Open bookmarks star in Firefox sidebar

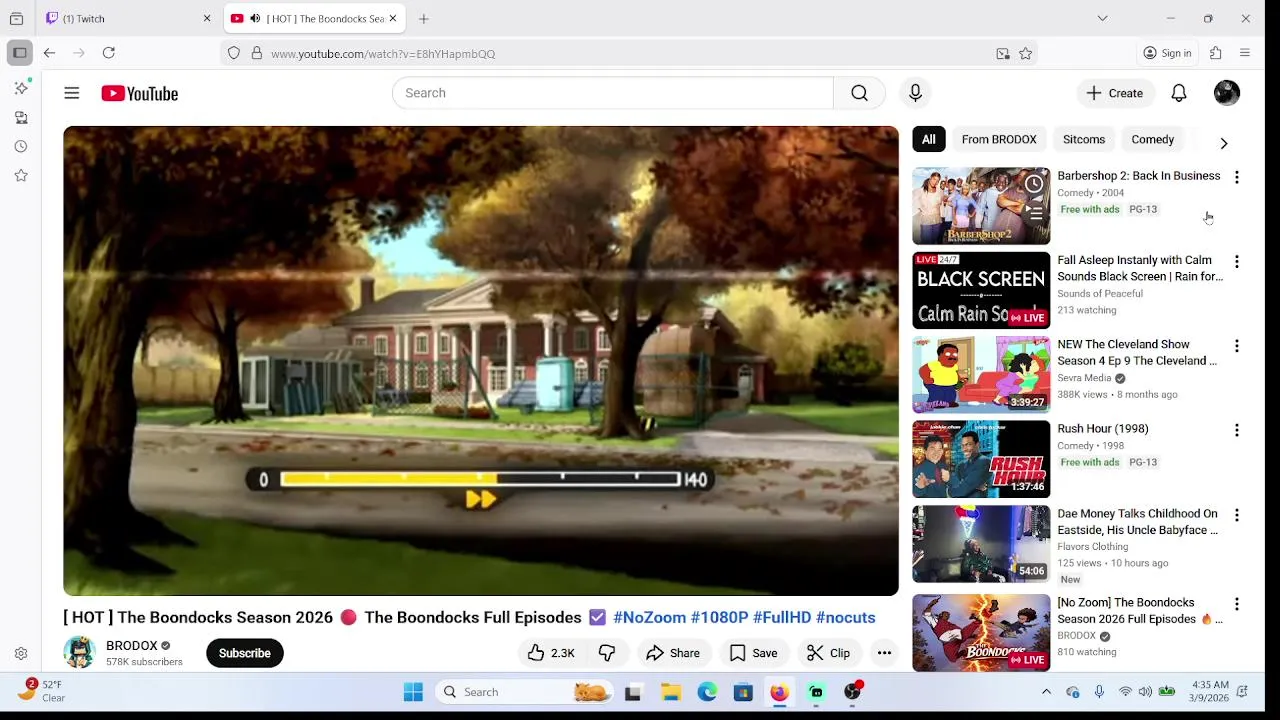tap(21, 175)
